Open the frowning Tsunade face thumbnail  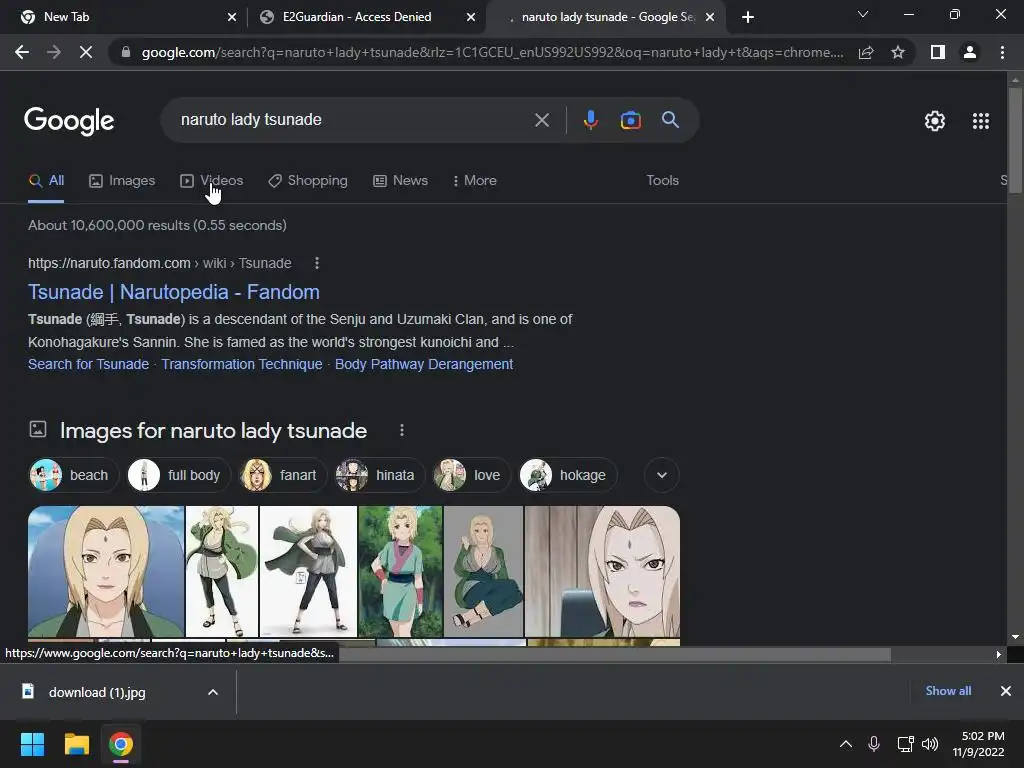pos(602,571)
